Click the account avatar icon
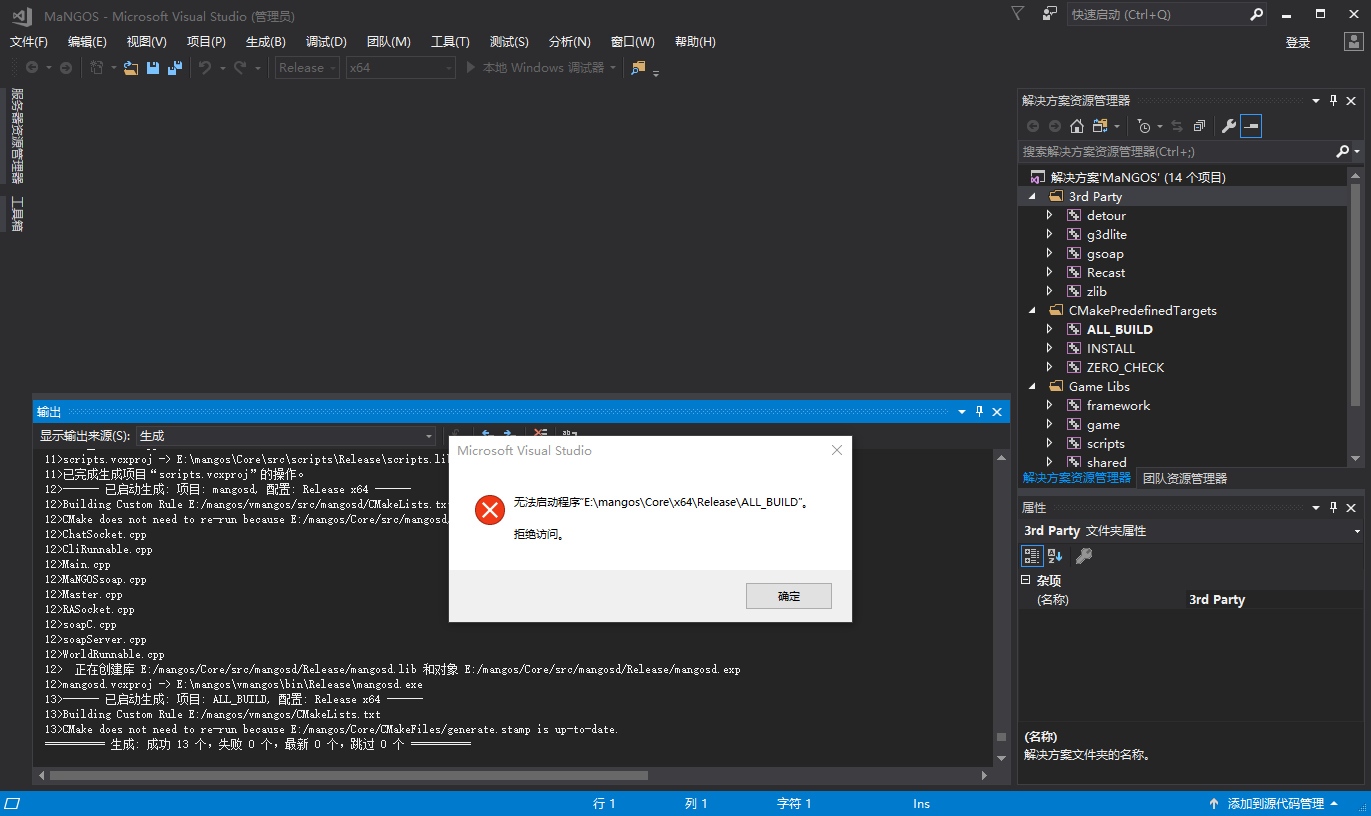This screenshot has width=1371, height=816. pyautogui.click(x=1353, y=41)
